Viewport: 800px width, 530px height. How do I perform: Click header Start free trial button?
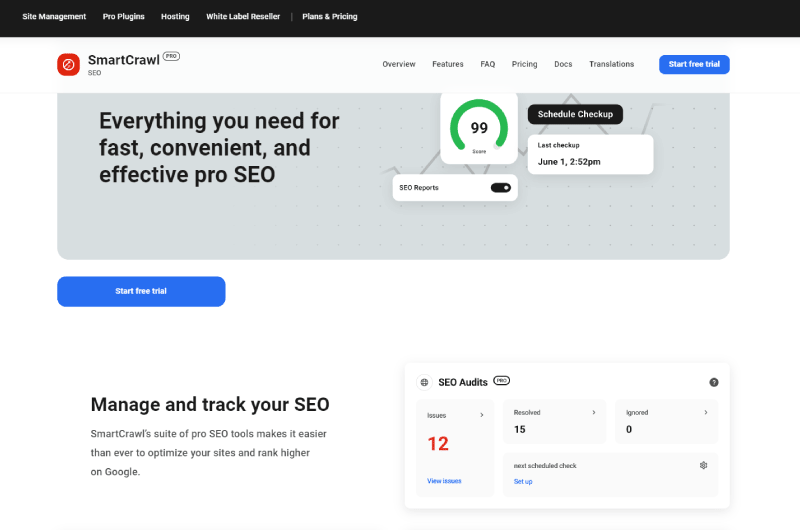pos(694,64)
